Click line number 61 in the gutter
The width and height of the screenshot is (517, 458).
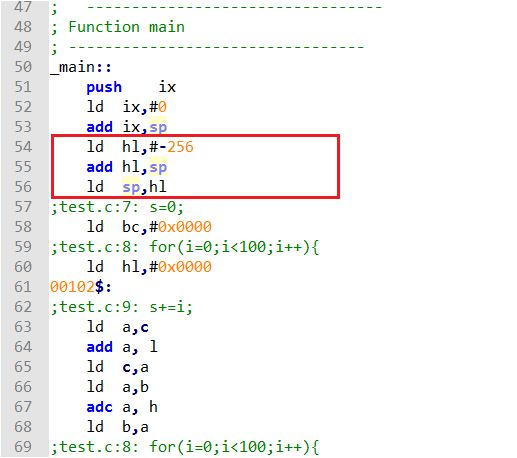23,287
